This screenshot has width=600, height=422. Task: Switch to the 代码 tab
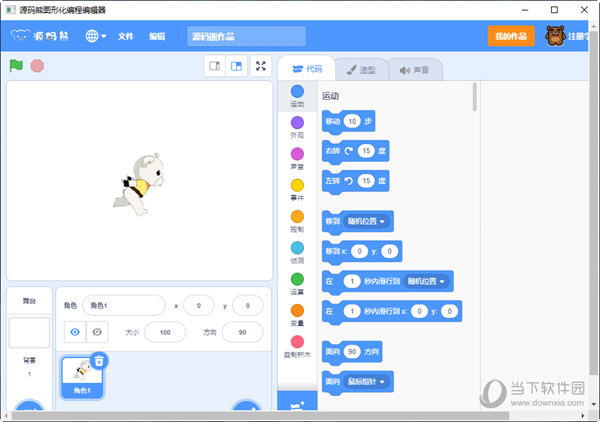(307, 69)
